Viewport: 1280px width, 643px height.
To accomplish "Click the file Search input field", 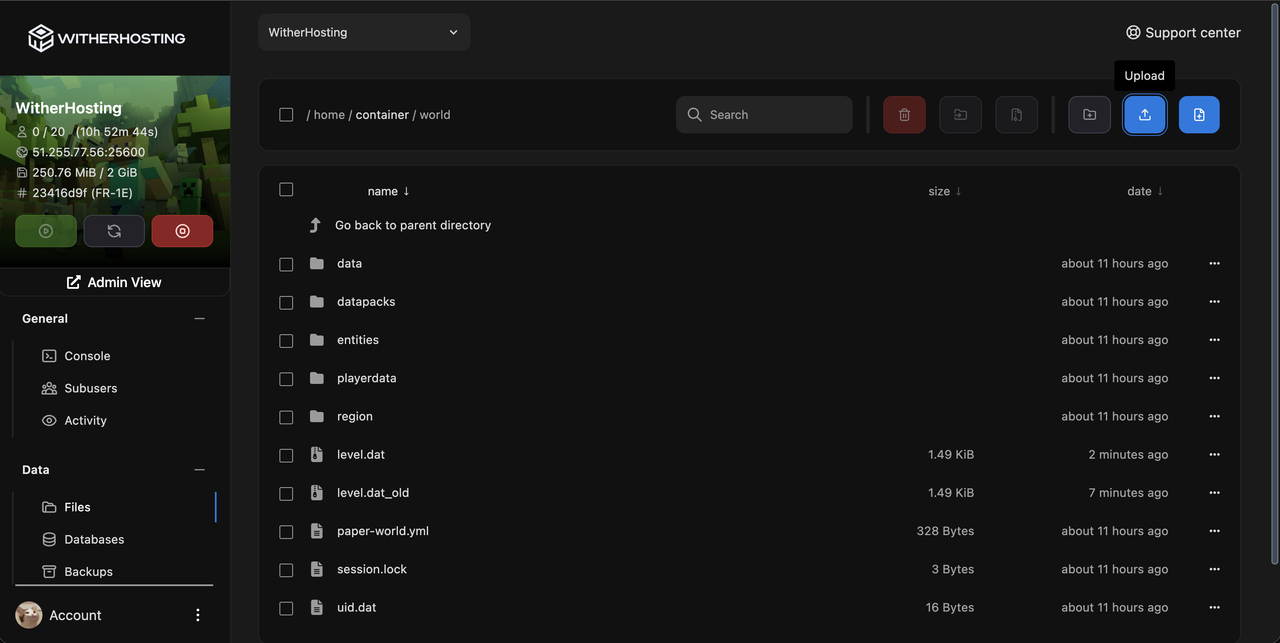I will click(x=764, y=115).
